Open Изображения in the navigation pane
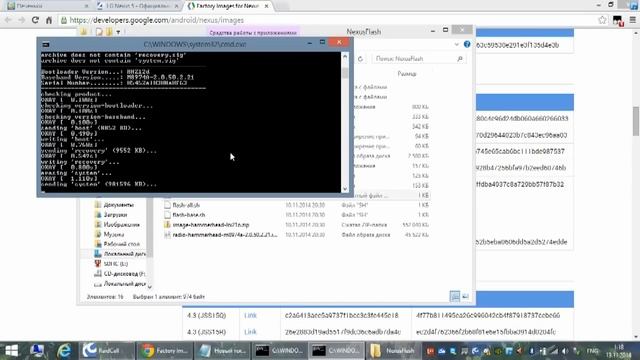 coord(121,225)
